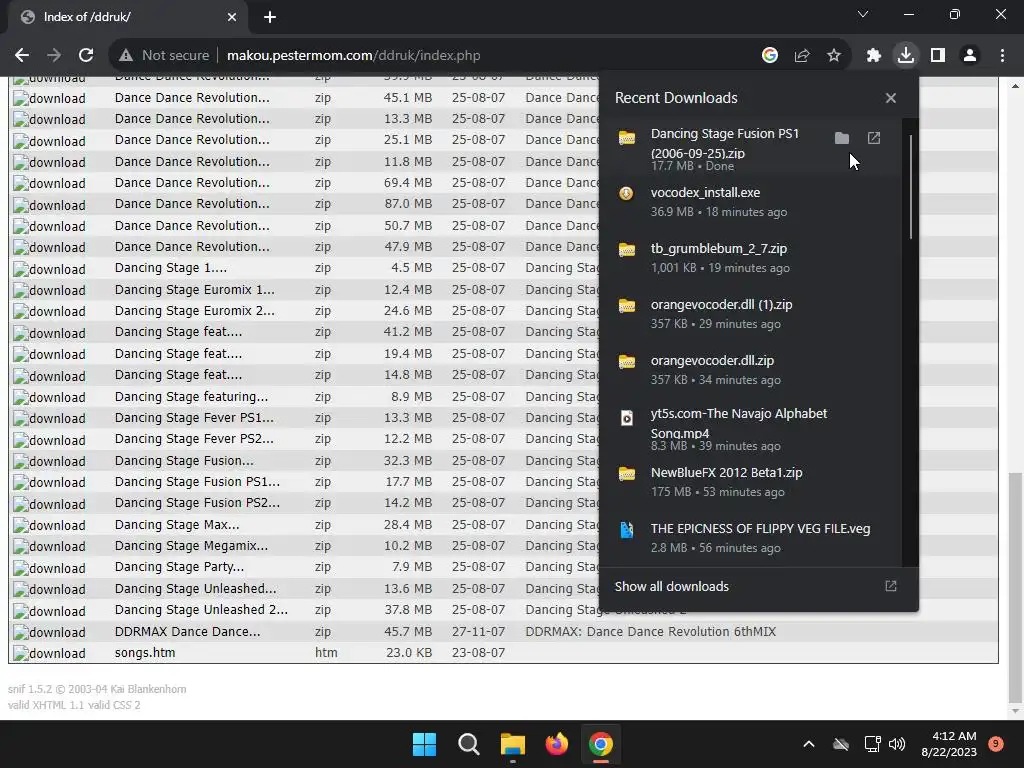Screen dimensions: 1024x768
Task: Click the address bar URL
Action: (x=353, y=56)
